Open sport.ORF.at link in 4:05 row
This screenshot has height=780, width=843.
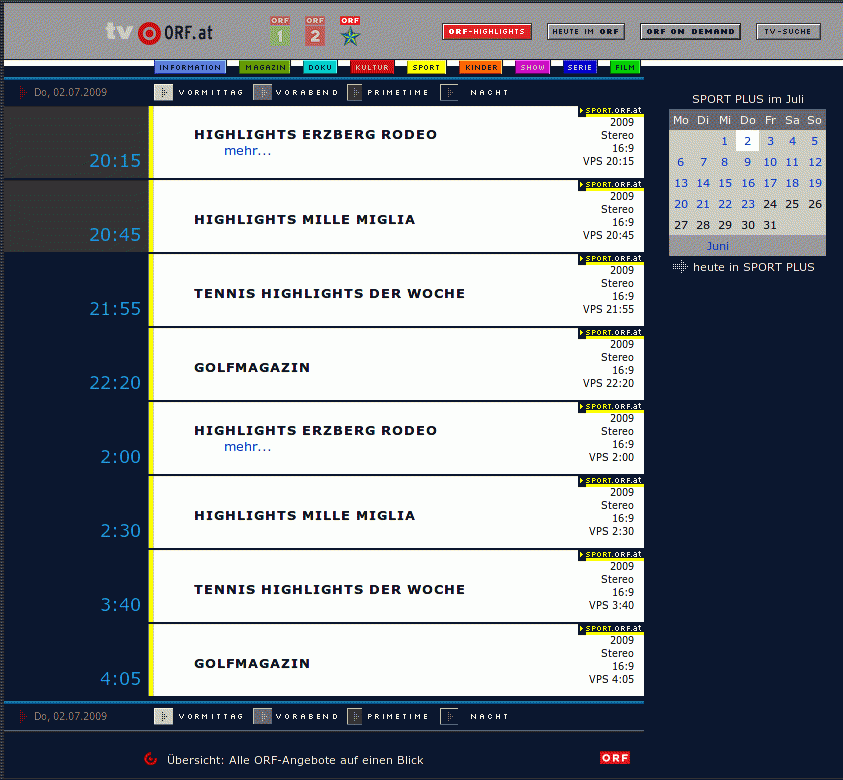611,629
